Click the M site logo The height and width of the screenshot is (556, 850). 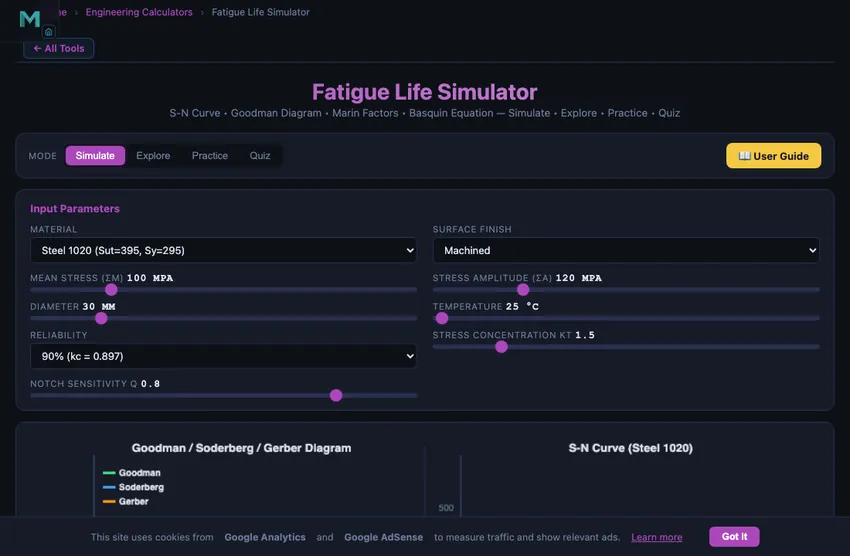(x=30, y=19)
